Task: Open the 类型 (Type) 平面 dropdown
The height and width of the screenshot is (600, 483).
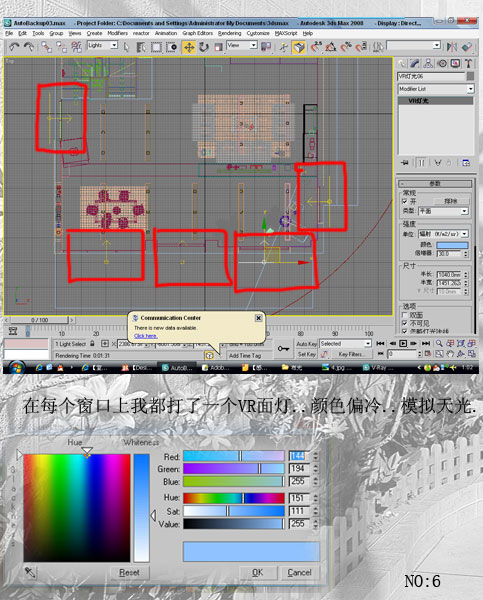Action: coord(444,211)
